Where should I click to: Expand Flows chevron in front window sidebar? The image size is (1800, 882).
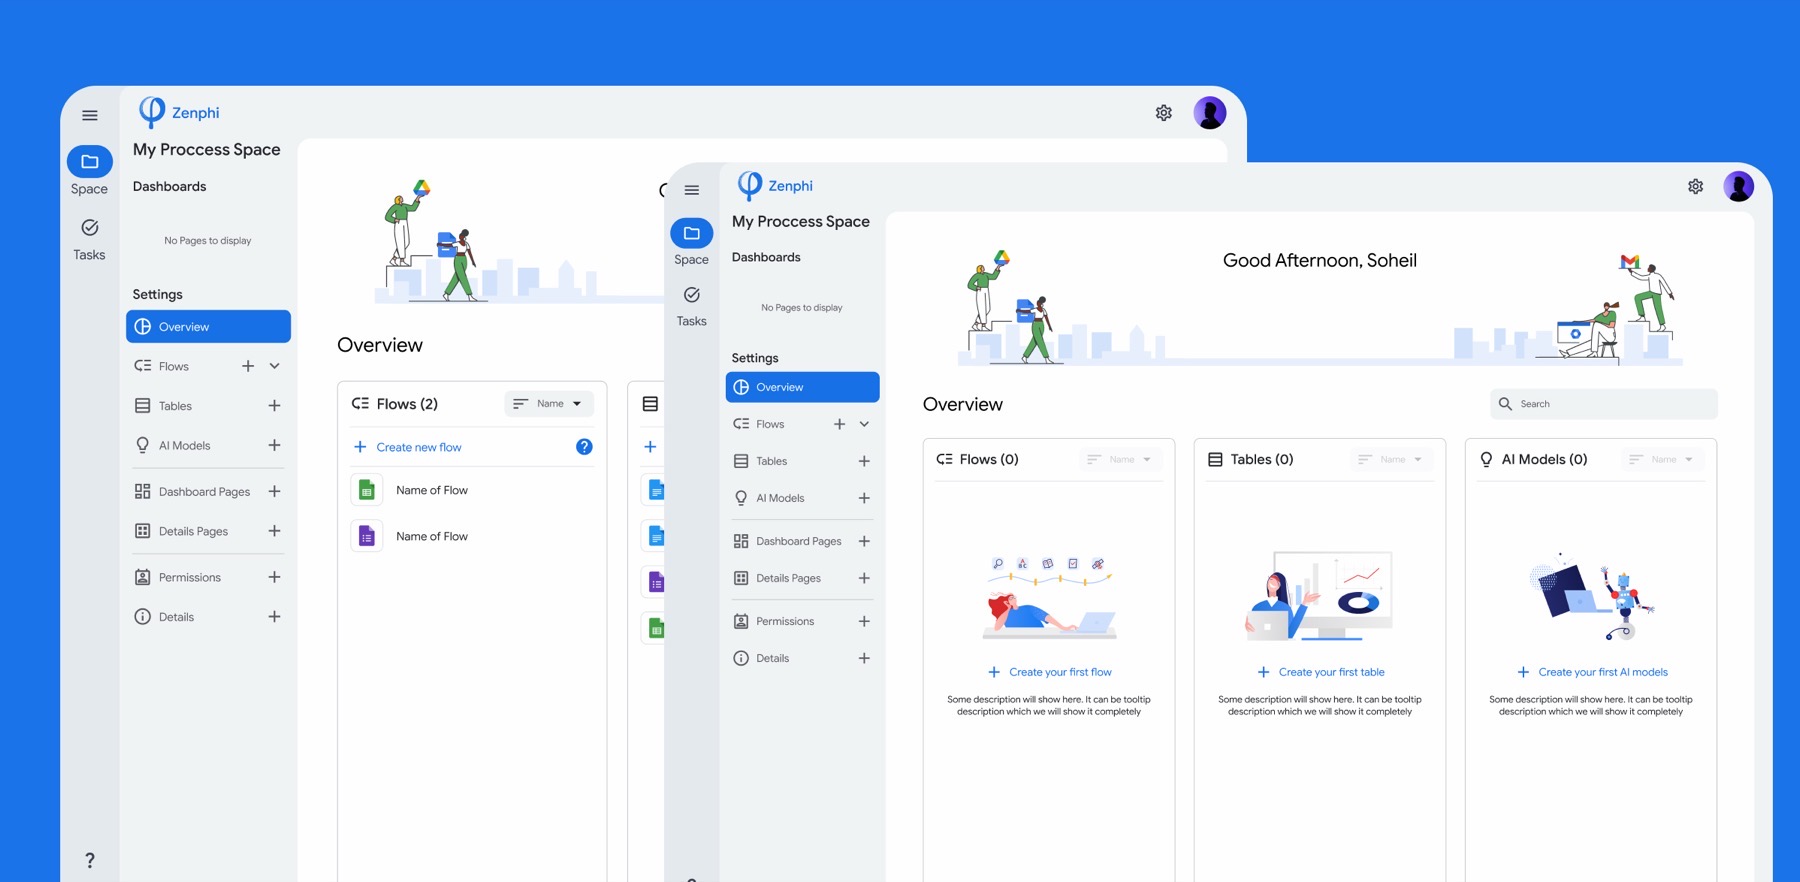[x=864, y=424]
